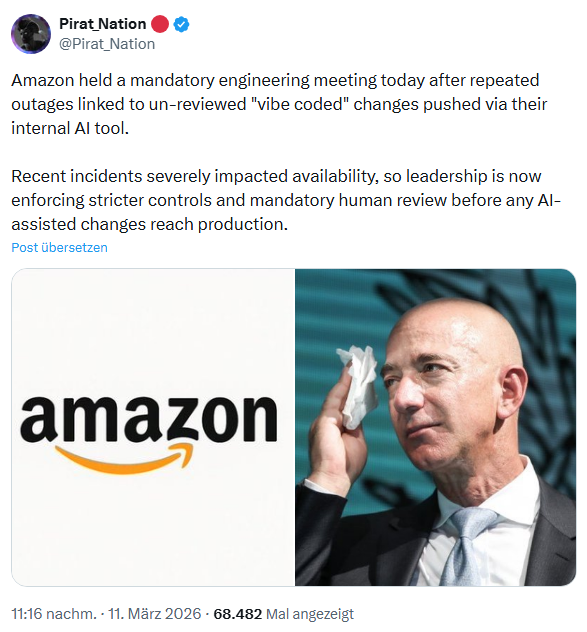Click the date 11. März 2026
The height and width of the screenshot is (632, 587).
coord(154,614)
